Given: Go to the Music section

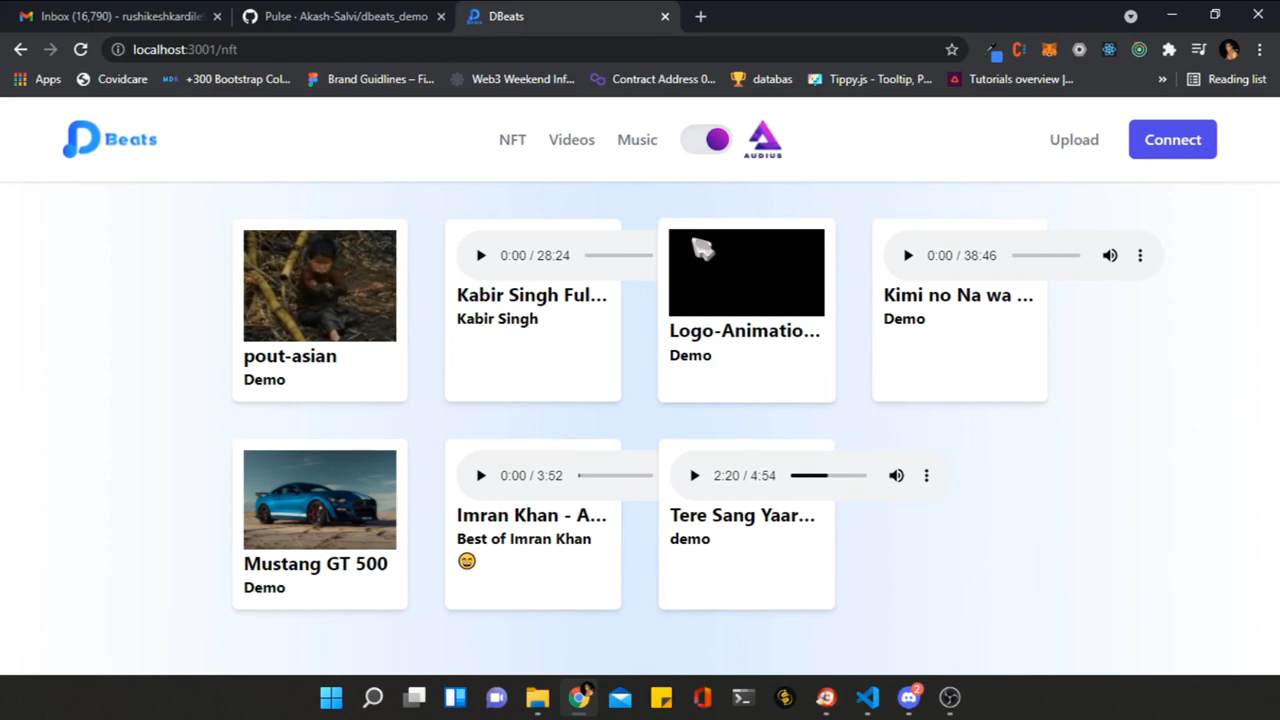Looking at the screenshot, I should coord(637,140).
